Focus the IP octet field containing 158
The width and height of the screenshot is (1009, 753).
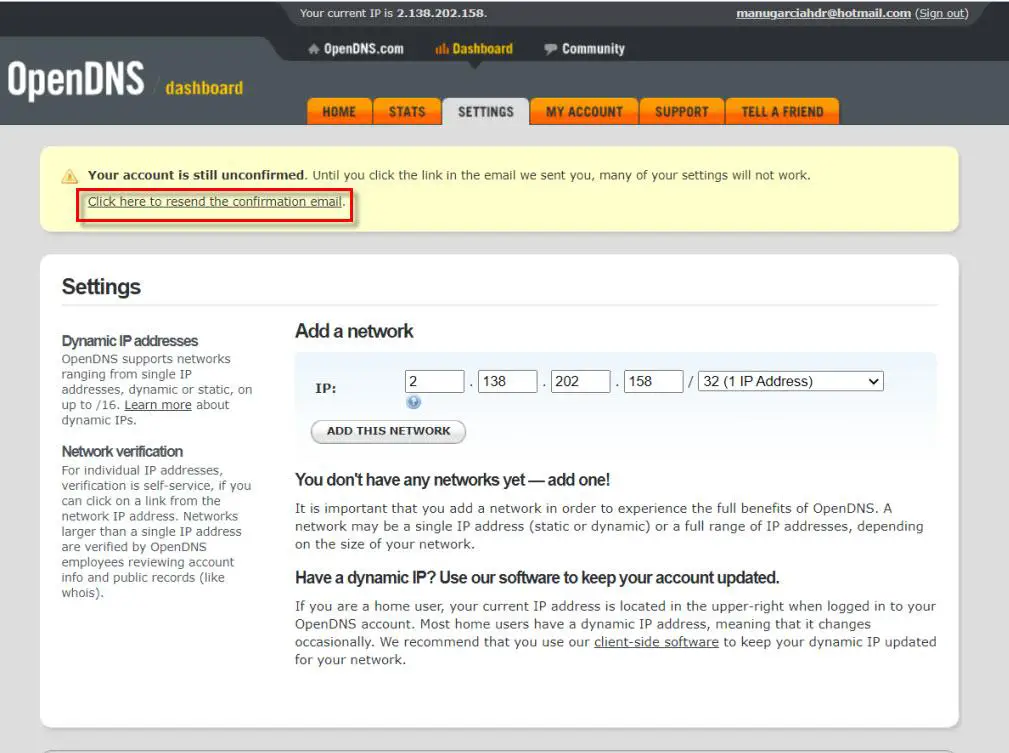point(653,381)
